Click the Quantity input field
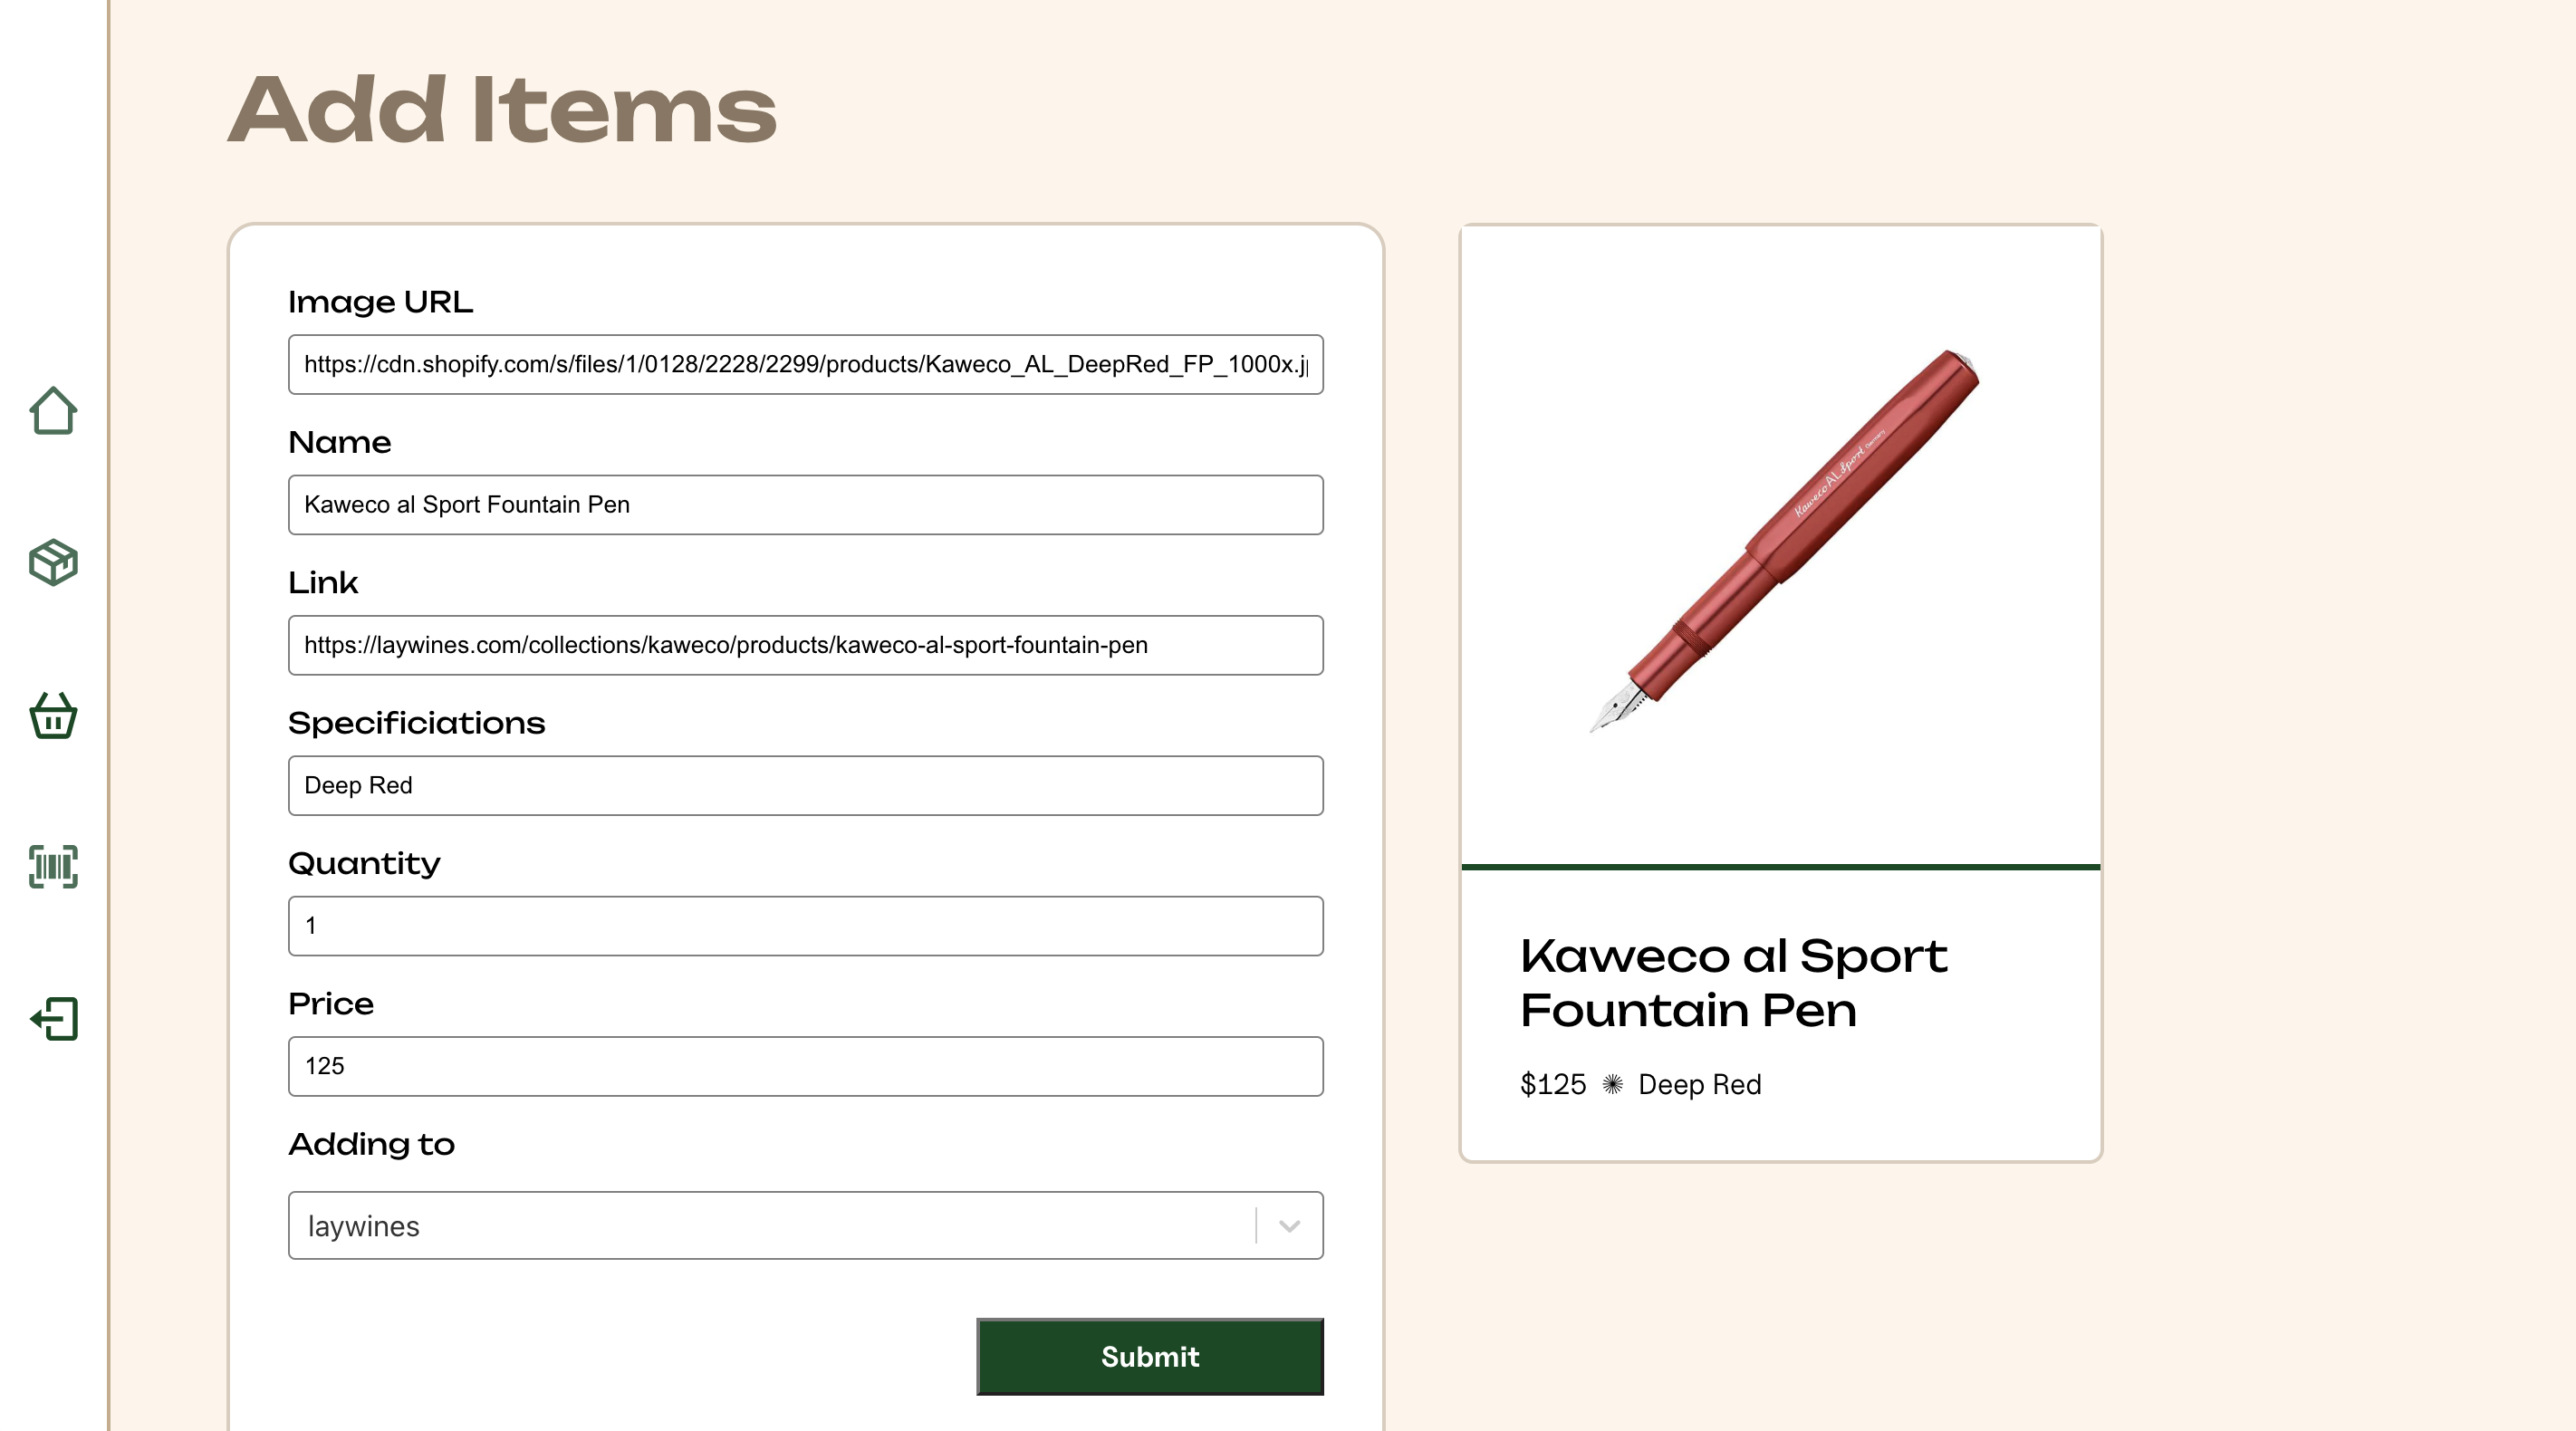This screenshot has height=1431, width=2576. pyautogui.click(x=805, y=926)
